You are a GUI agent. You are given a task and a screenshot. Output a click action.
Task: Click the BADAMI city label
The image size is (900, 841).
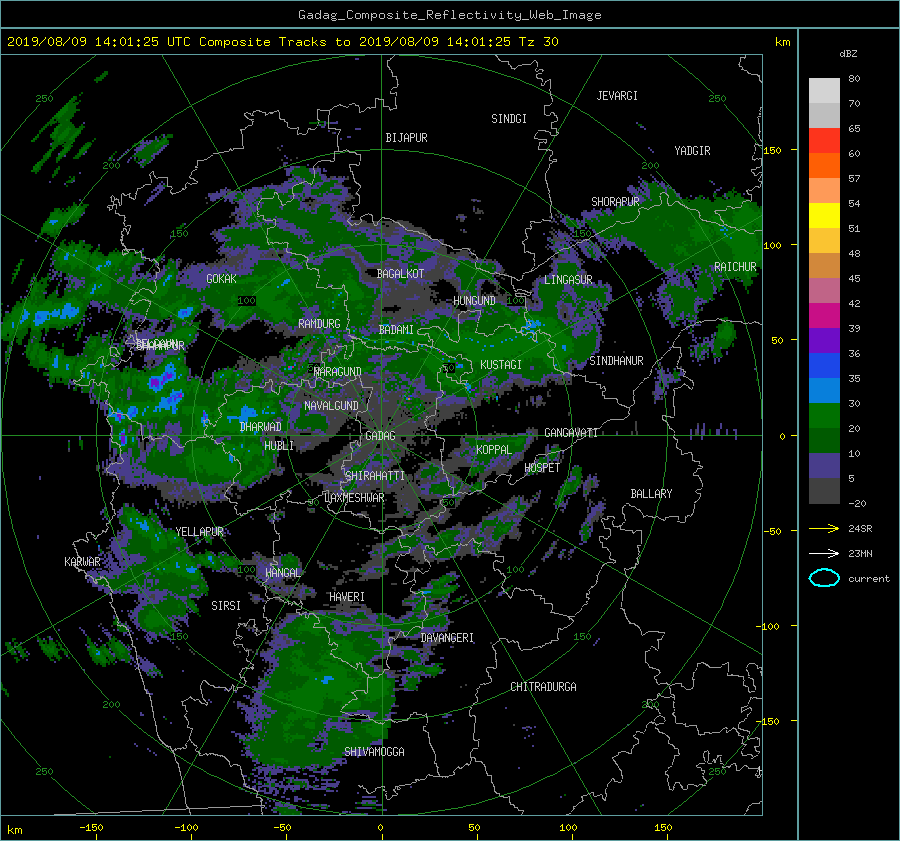tap(396, 330)
